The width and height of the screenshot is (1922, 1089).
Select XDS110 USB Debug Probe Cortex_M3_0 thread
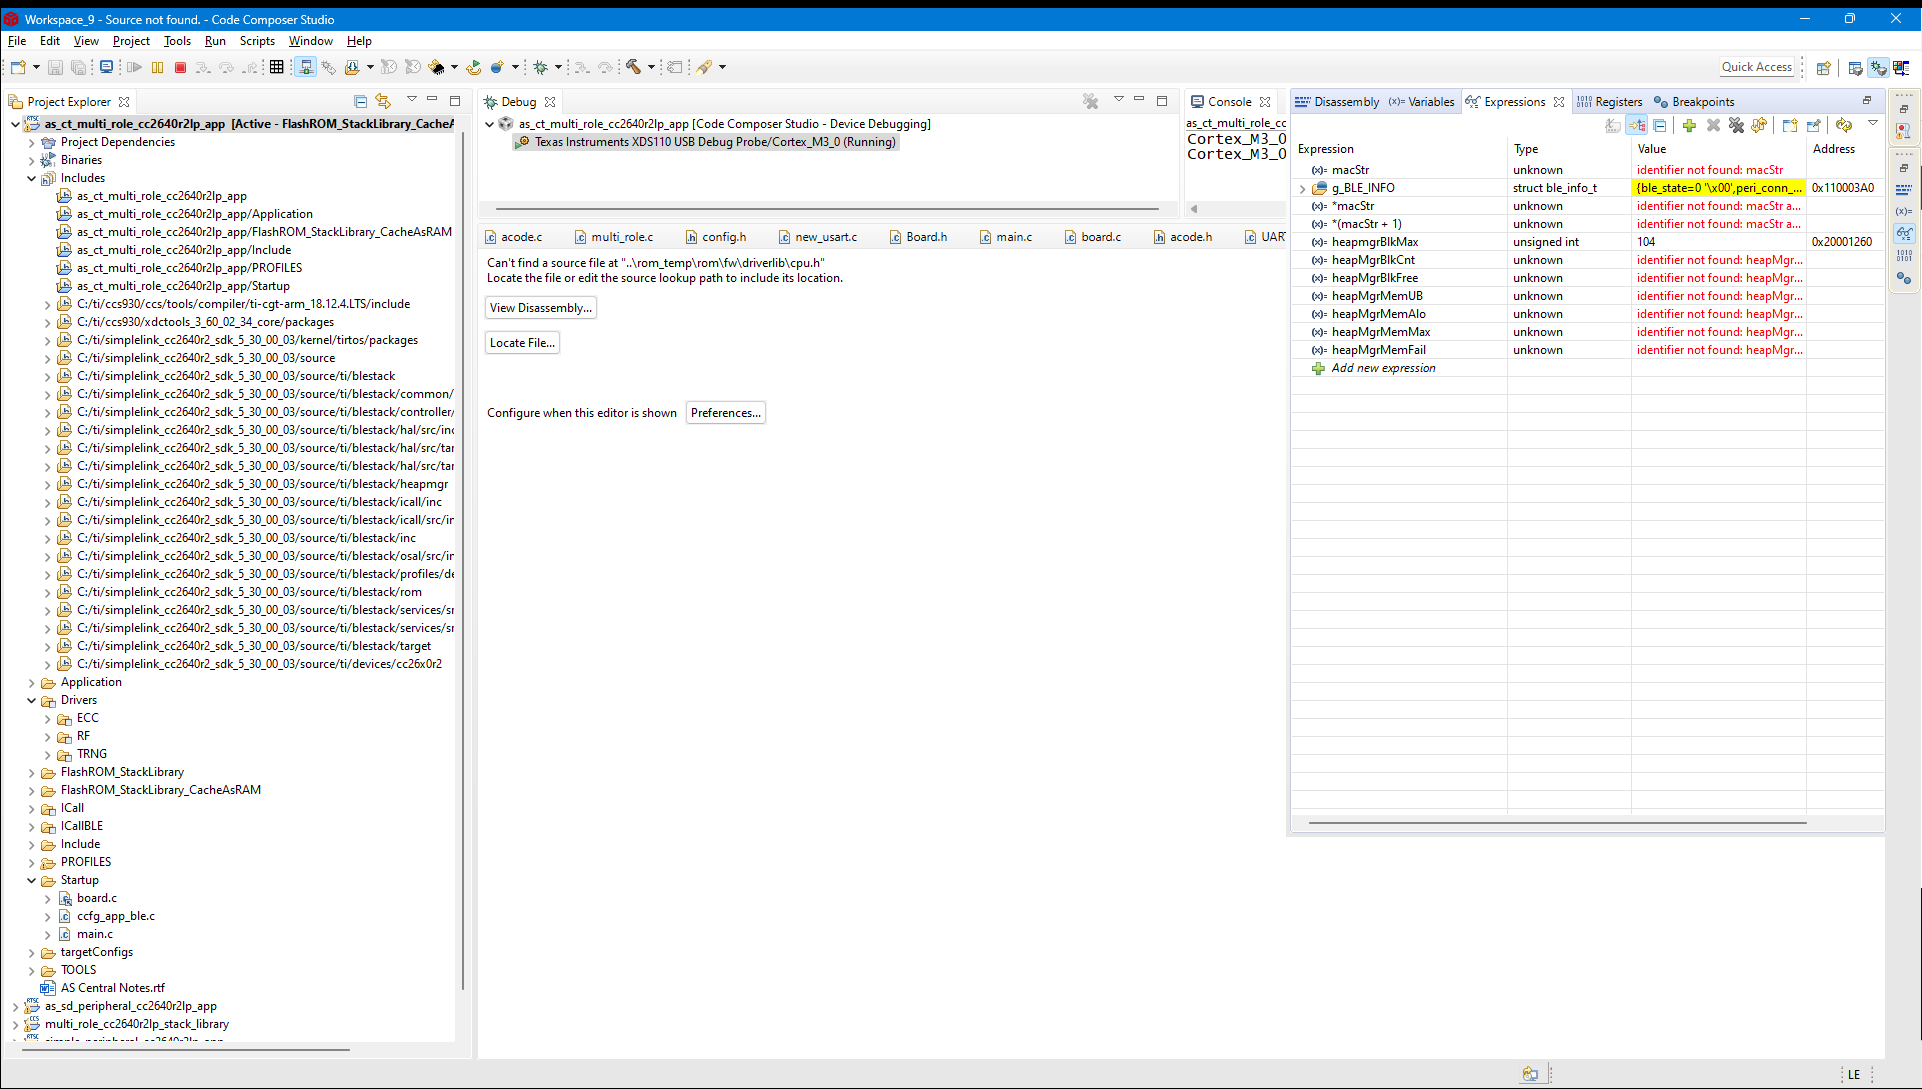coord(706,142)
